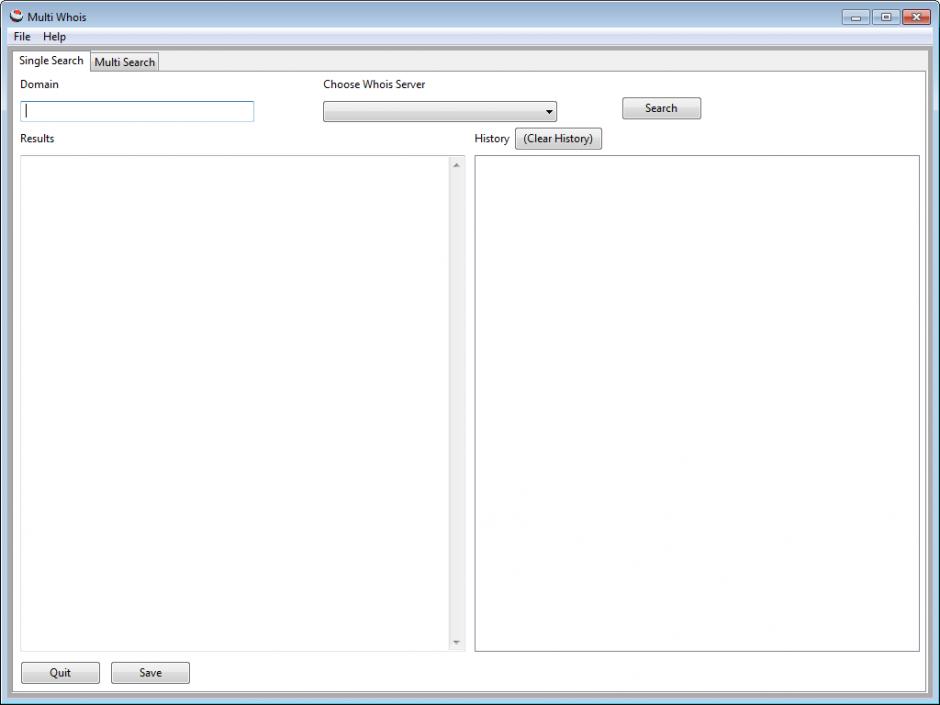Expand the Choose Whois Server dropdown
The height and width of the screenshot is (705, 940).
439,112
